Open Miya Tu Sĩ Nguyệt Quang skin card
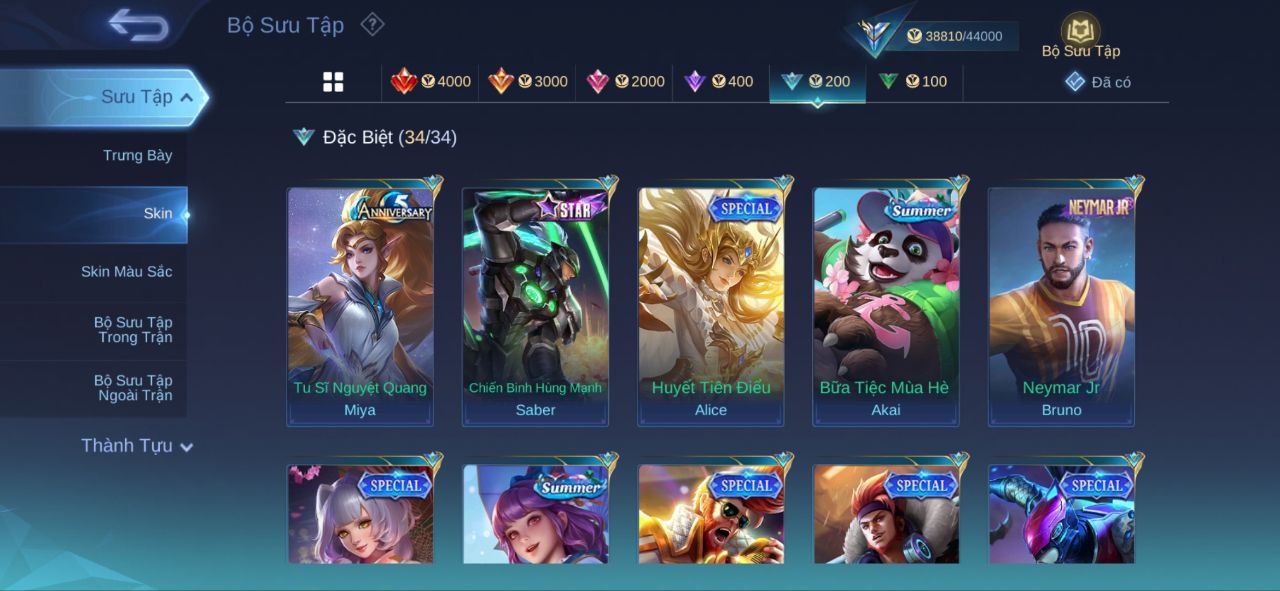 coord(360,304)
